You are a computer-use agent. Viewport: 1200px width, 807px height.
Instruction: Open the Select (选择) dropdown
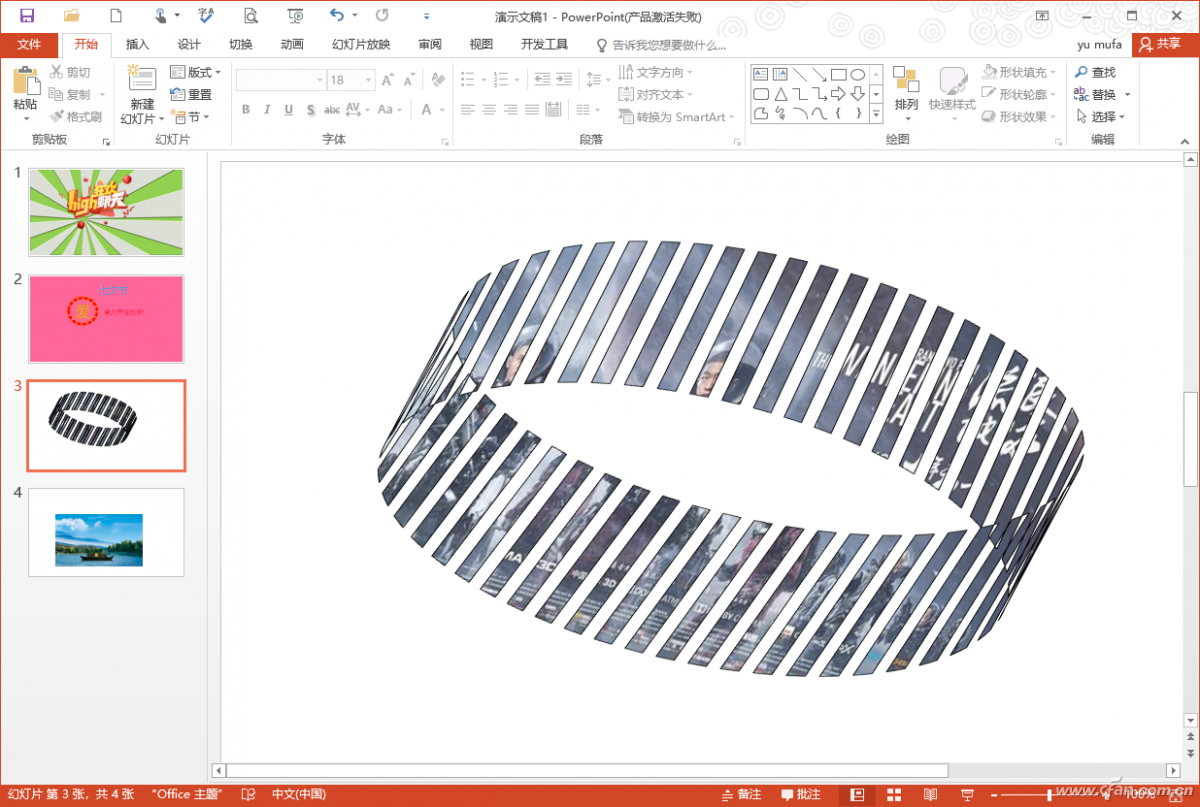(x=1100, y=117)
